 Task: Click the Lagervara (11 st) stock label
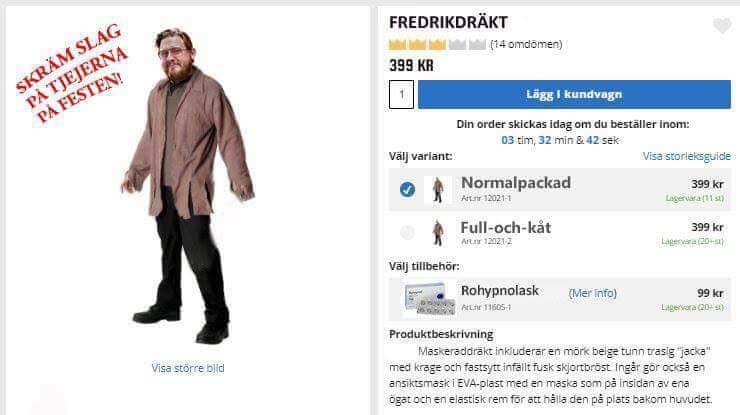[x=695, y=199]
